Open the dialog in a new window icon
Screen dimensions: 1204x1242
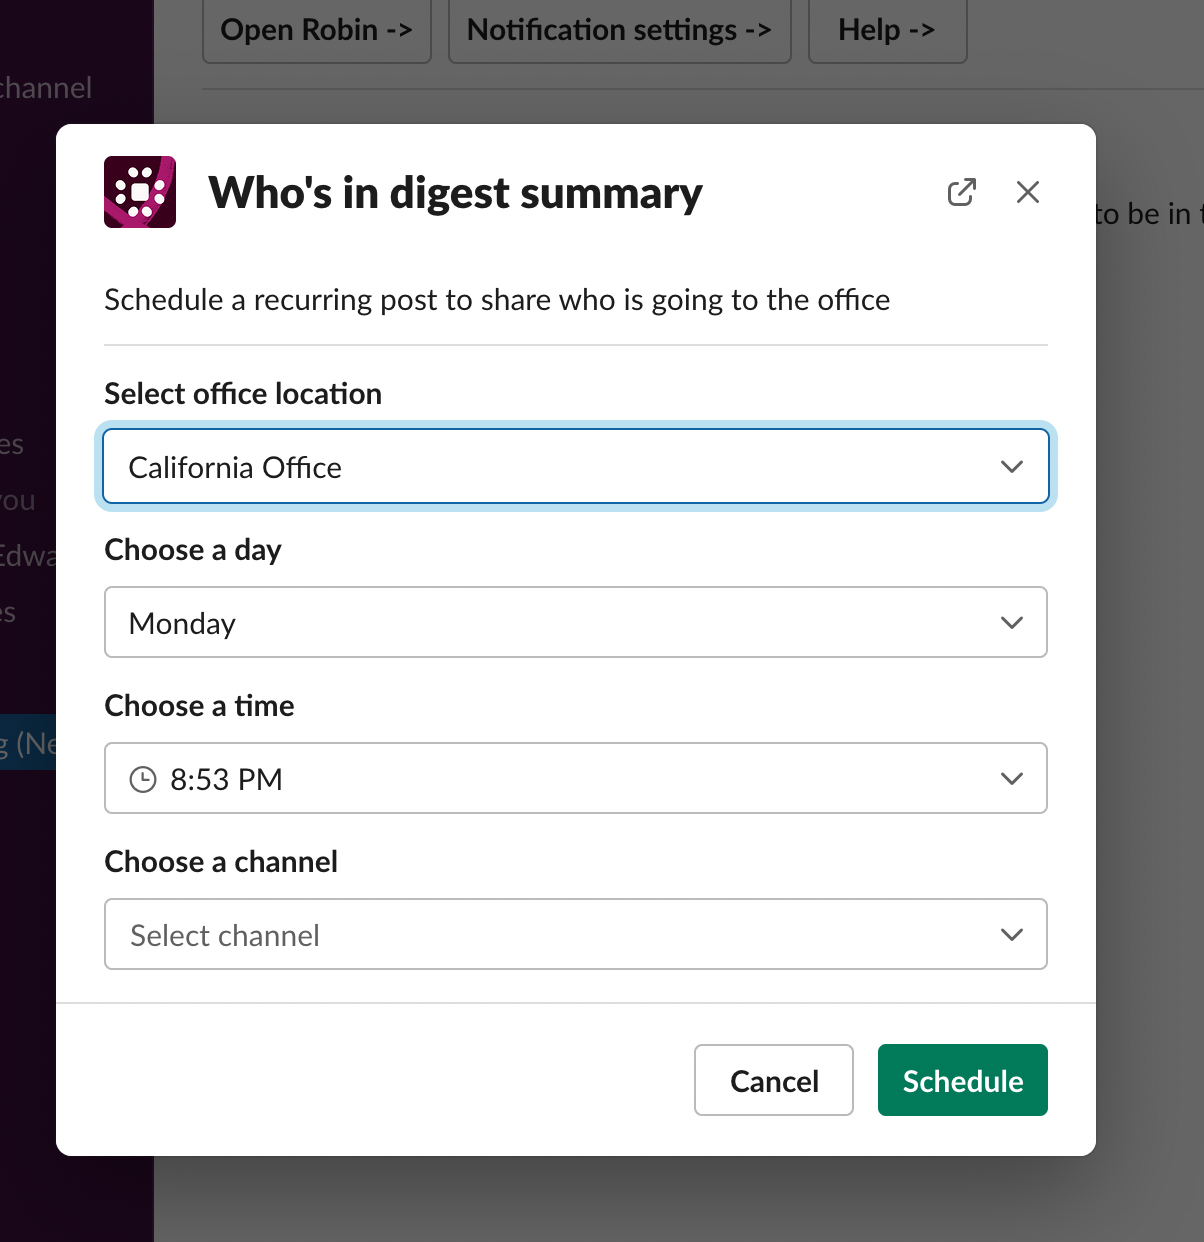(x=962, y=192)
